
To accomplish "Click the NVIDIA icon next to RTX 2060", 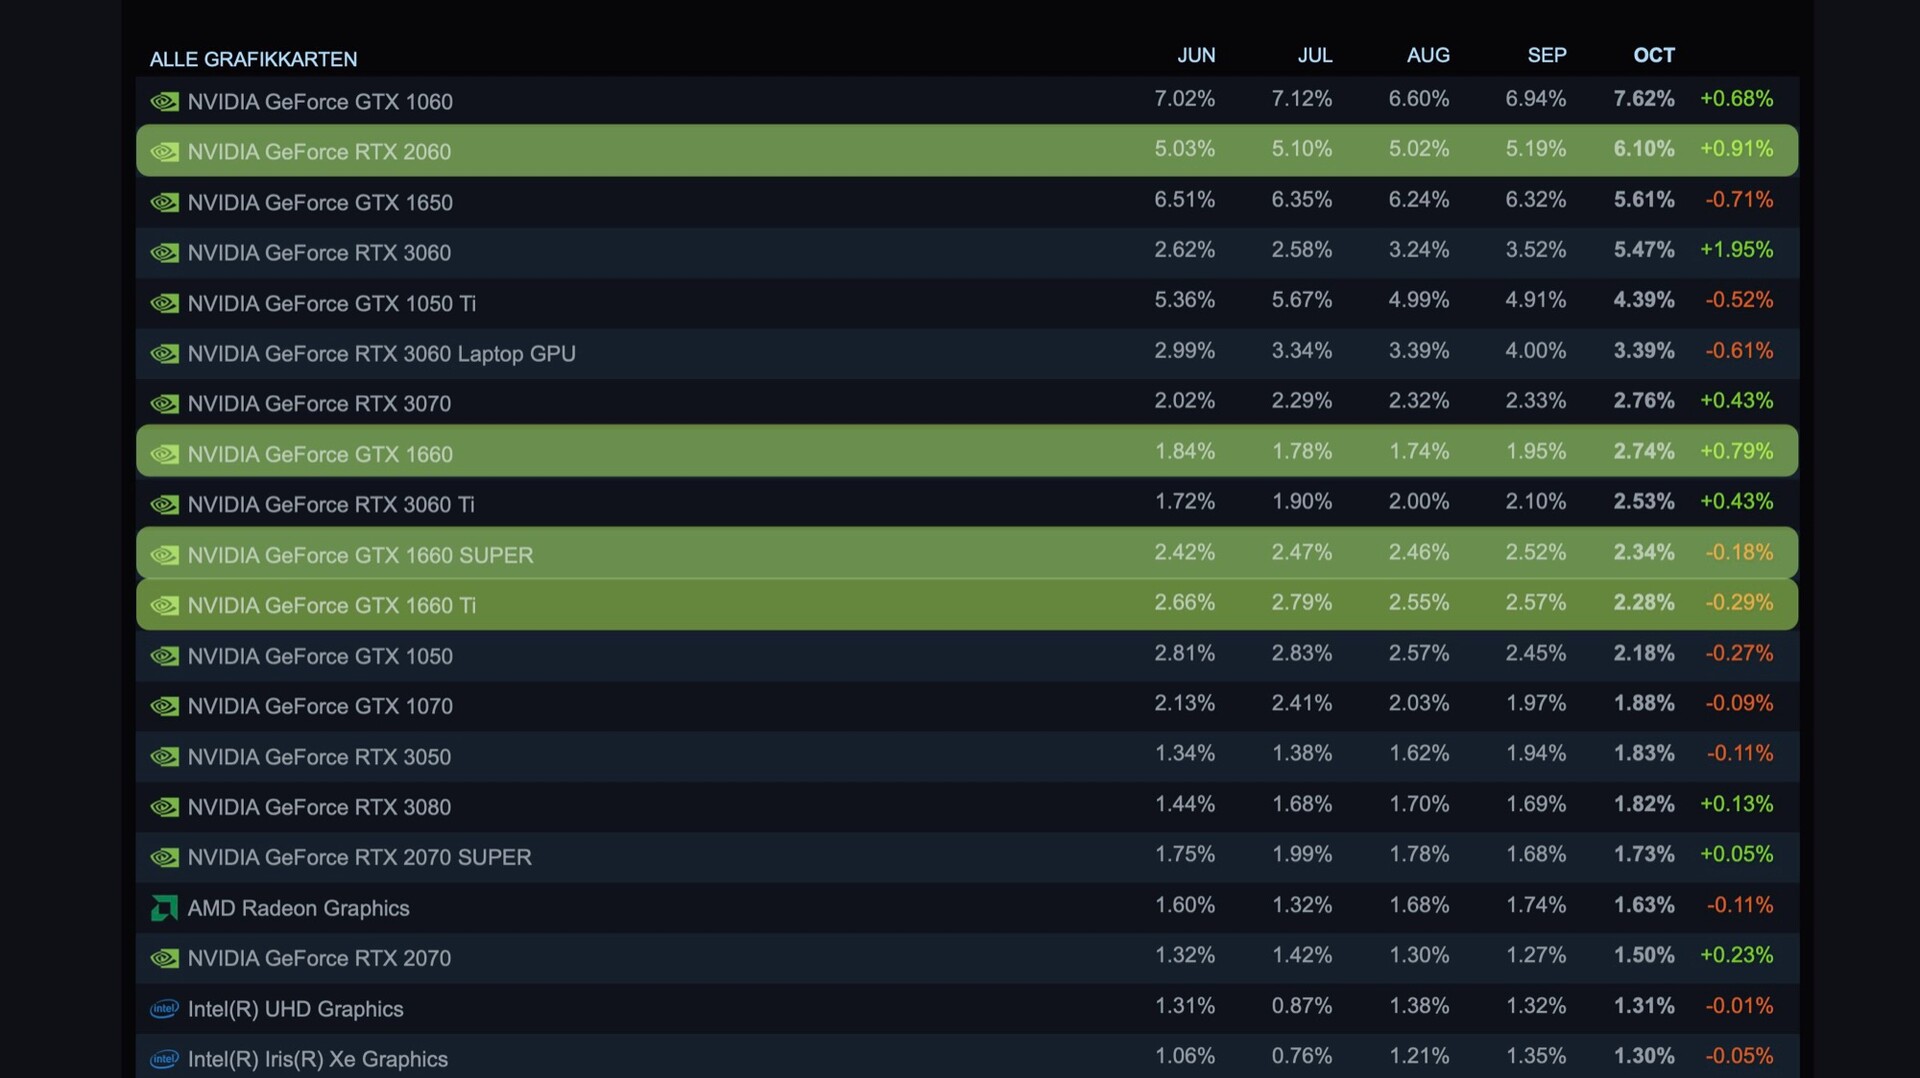I will point(164,152).
